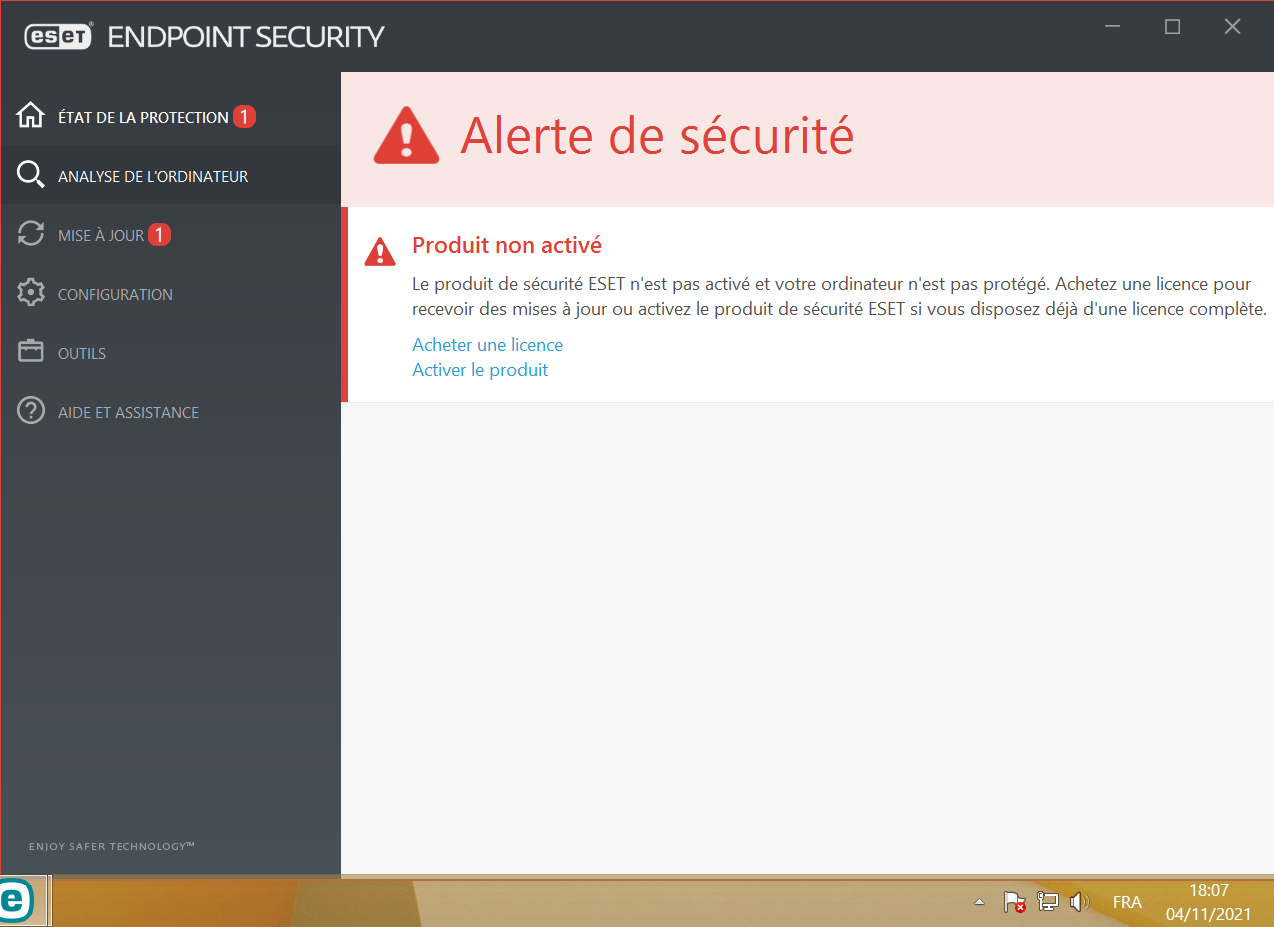Open the FRA input language indicator
The image size is (1274, 927).
coord(1127,902)
